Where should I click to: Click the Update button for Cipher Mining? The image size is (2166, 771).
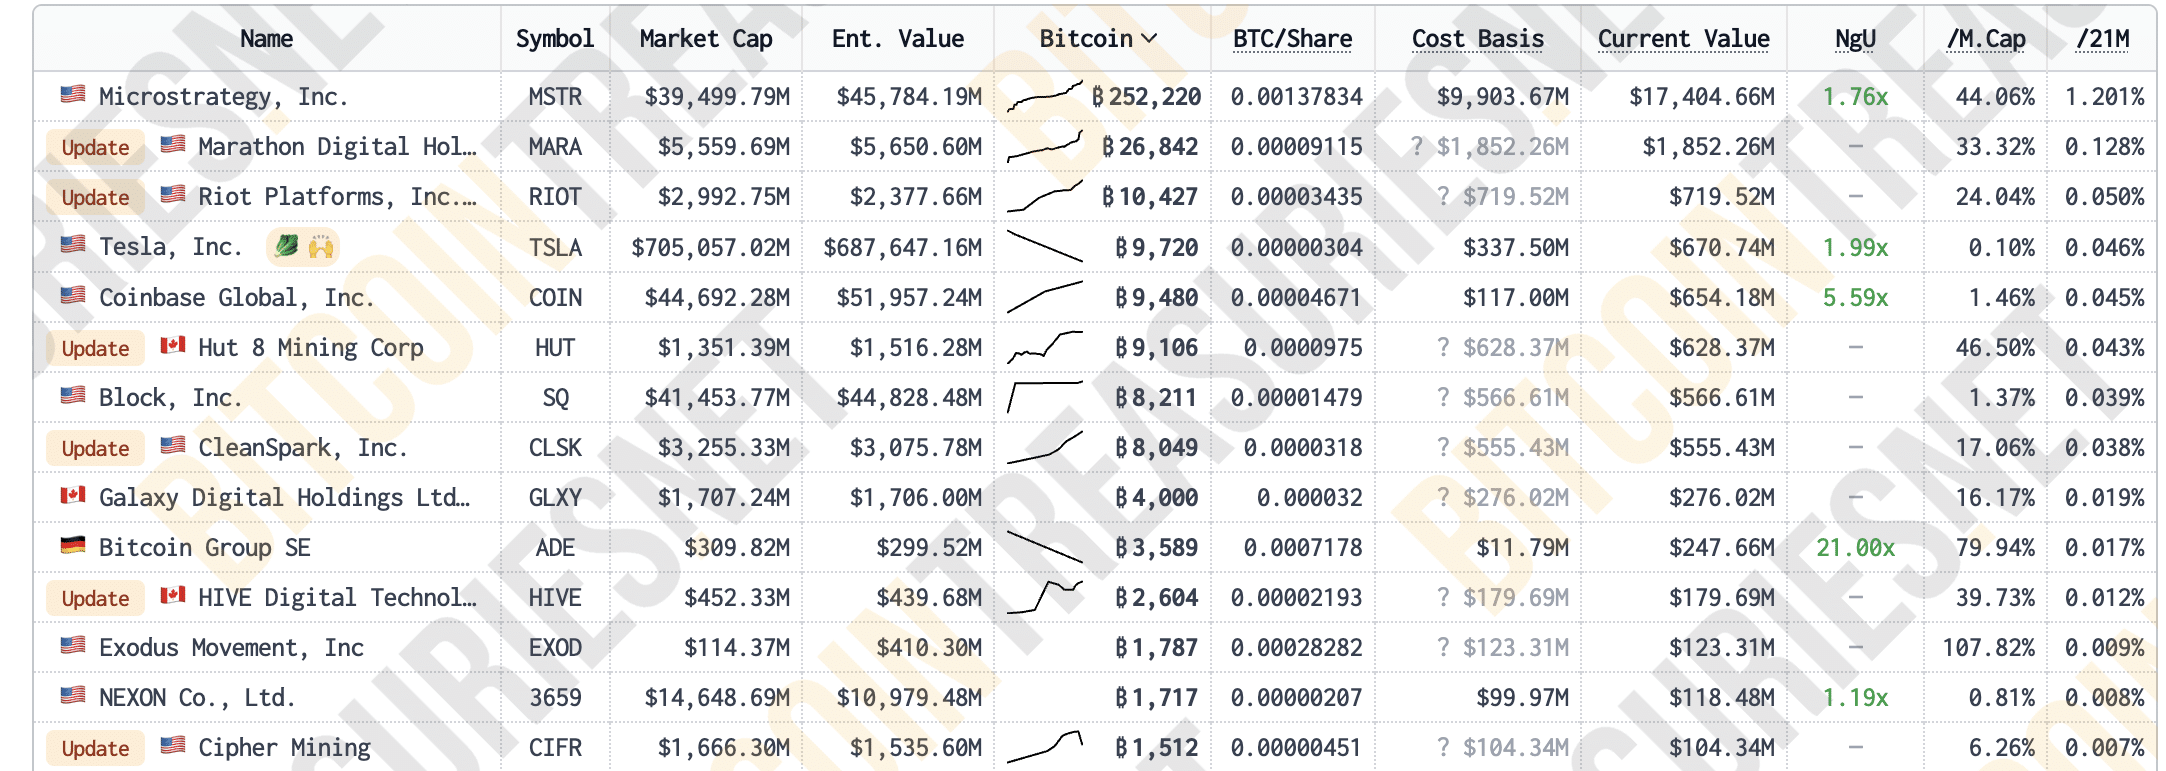[x=95, y=749]
